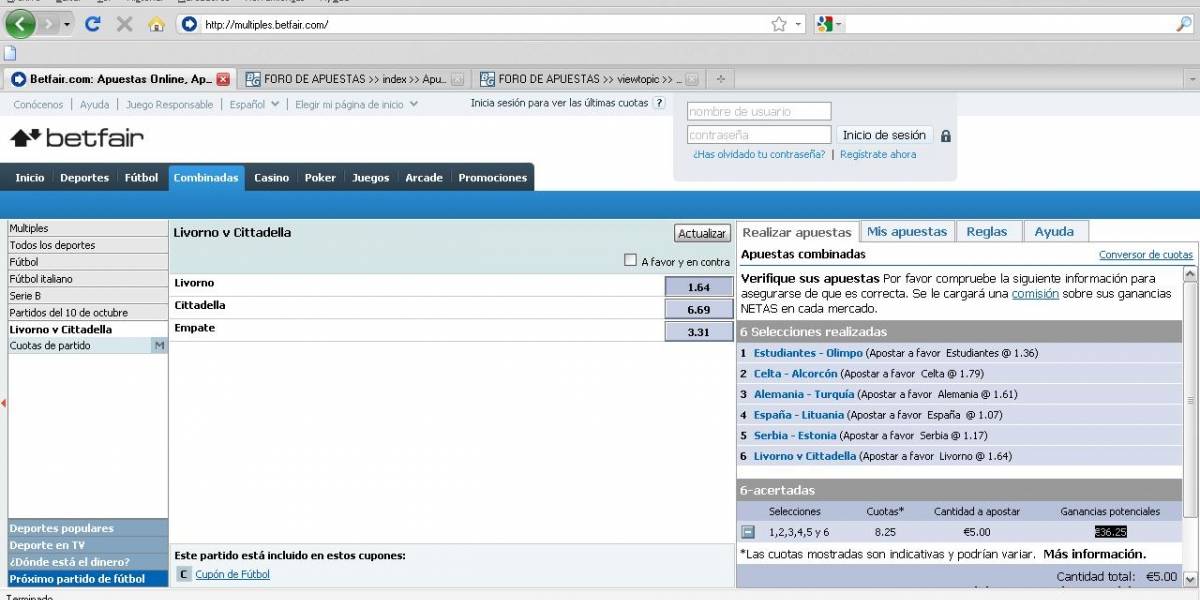The height and width of the screenshot is (600, 1200).
Task: Open the Estudiantes - Olimpo selection link
Action: coord(808,353)
